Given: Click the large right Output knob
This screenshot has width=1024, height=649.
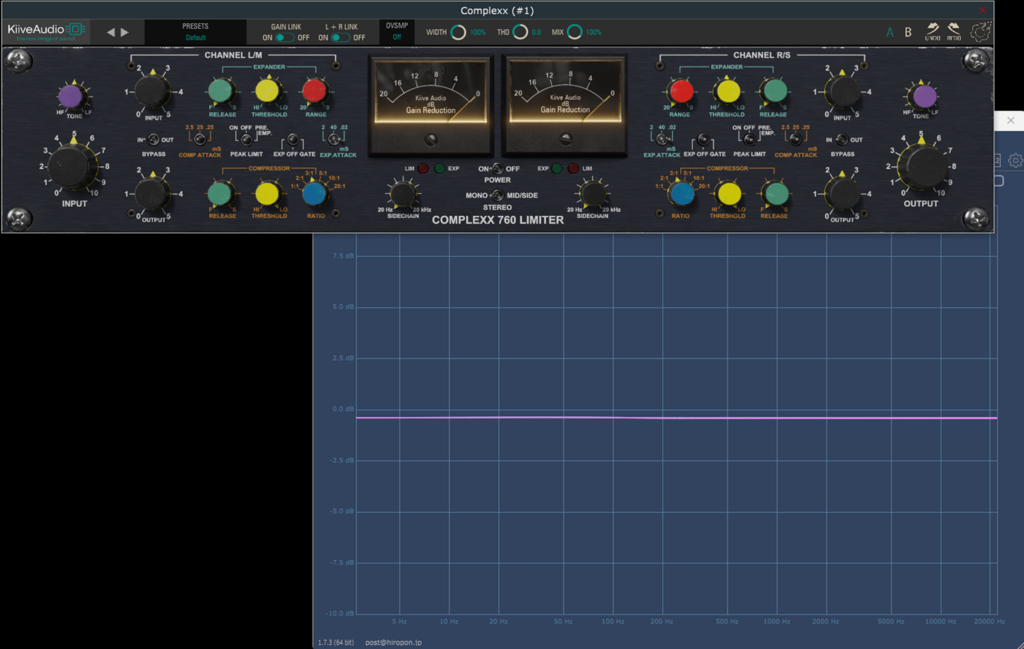Looking at the screenshot, I should coord(921,166).
